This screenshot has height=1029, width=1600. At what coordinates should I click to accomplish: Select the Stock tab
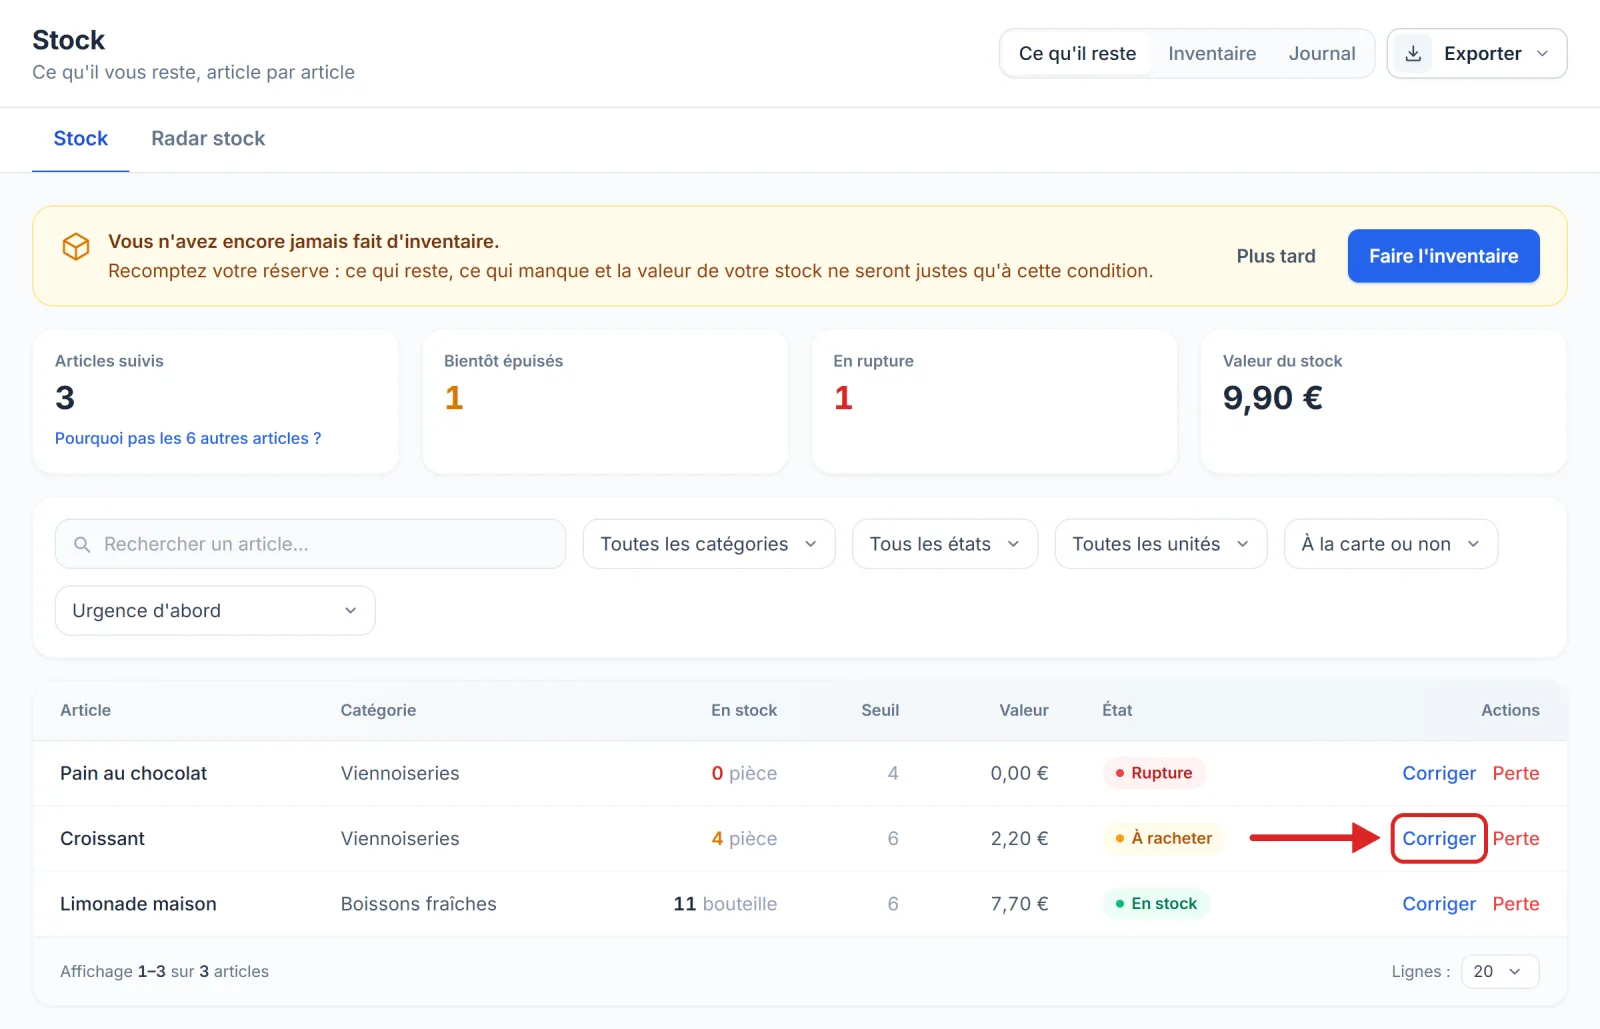coord(81,139)
